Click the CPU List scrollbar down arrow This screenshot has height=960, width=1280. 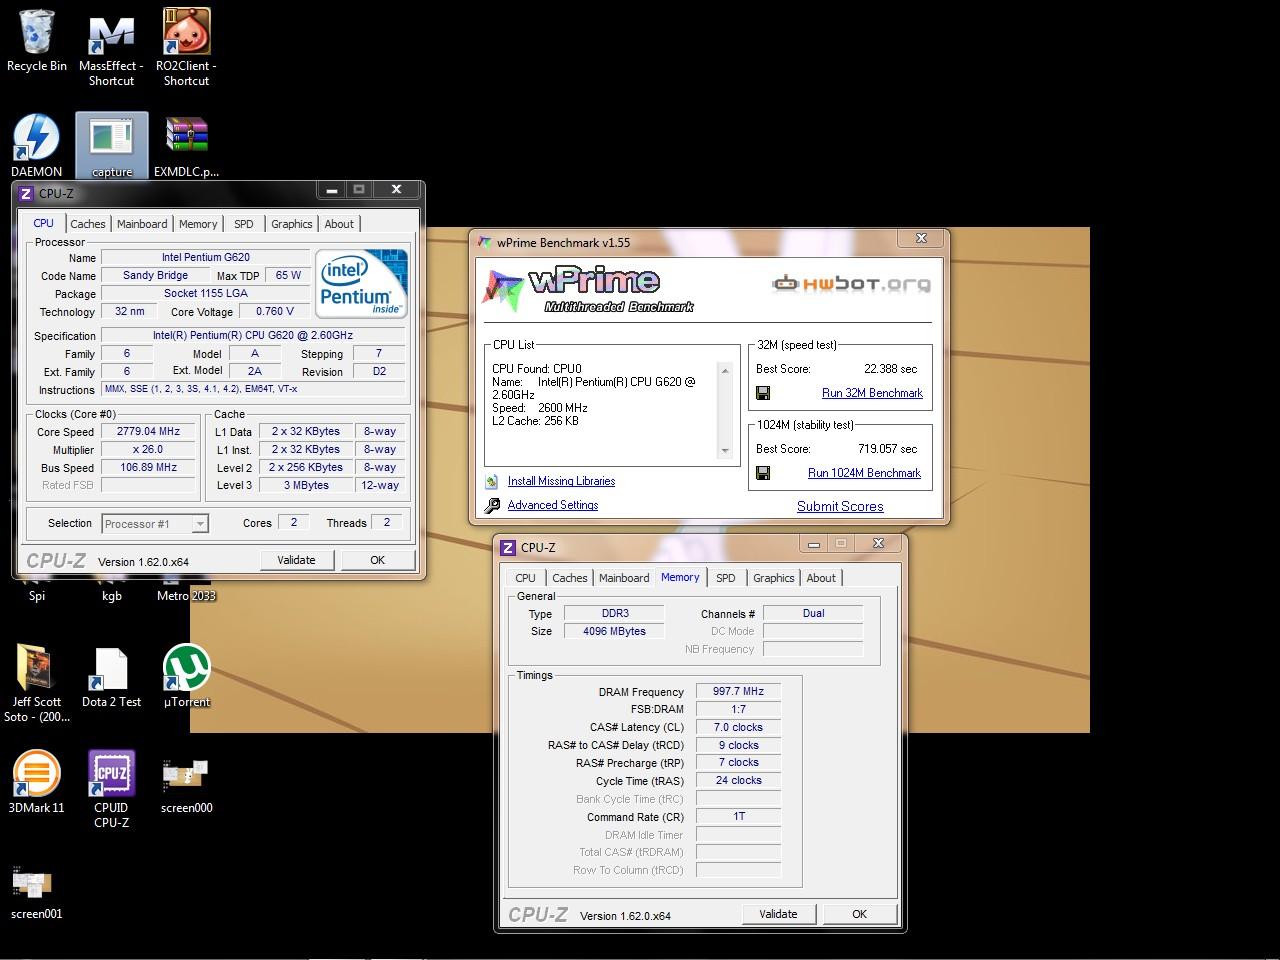click(725, 451)
